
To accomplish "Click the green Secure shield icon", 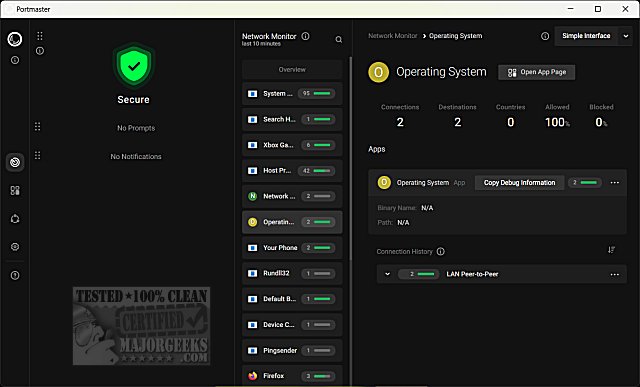I will (x=134, y=65).
